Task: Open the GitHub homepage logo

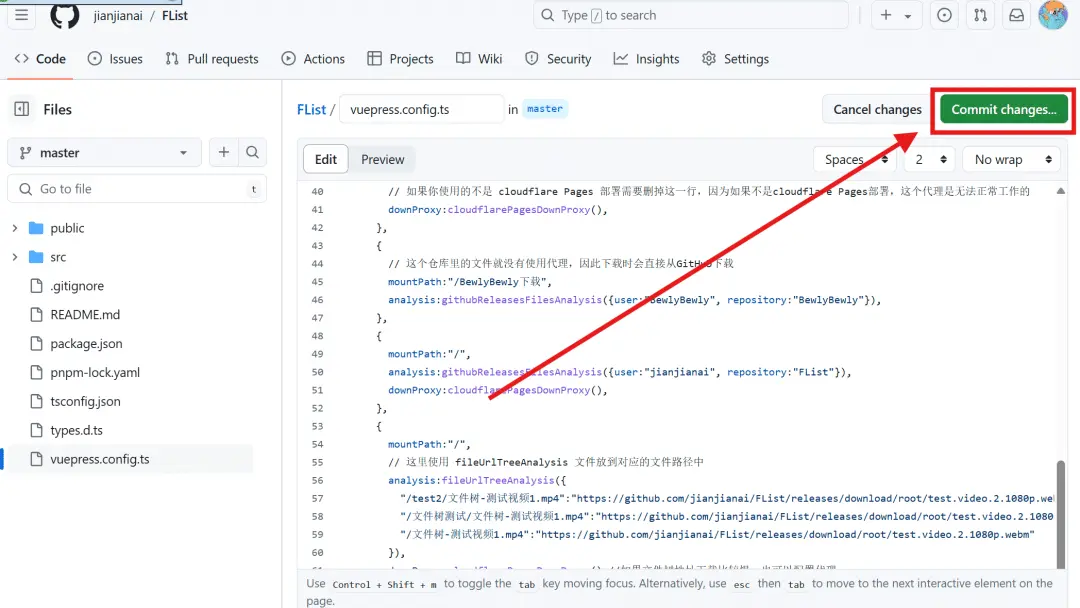Action: [64, 15]
